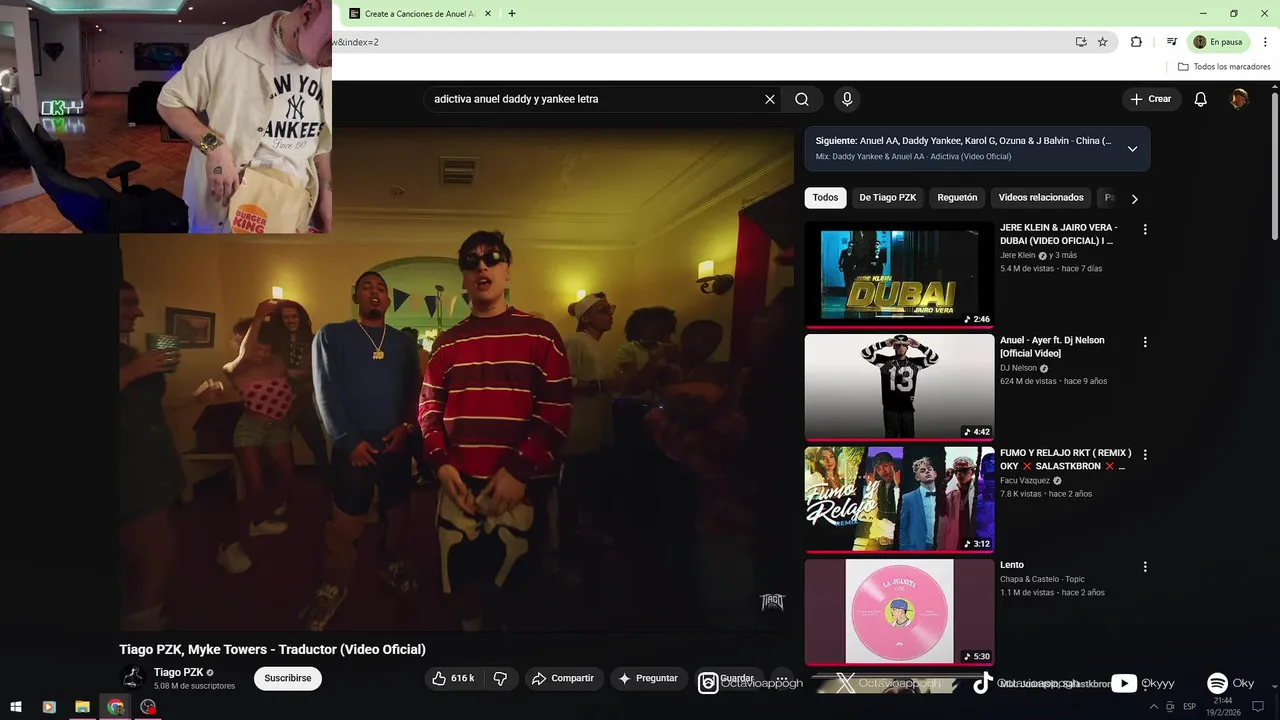Open Todos los marcadores folder
The image size is (1280, 720).
[x=1224, y=67]
